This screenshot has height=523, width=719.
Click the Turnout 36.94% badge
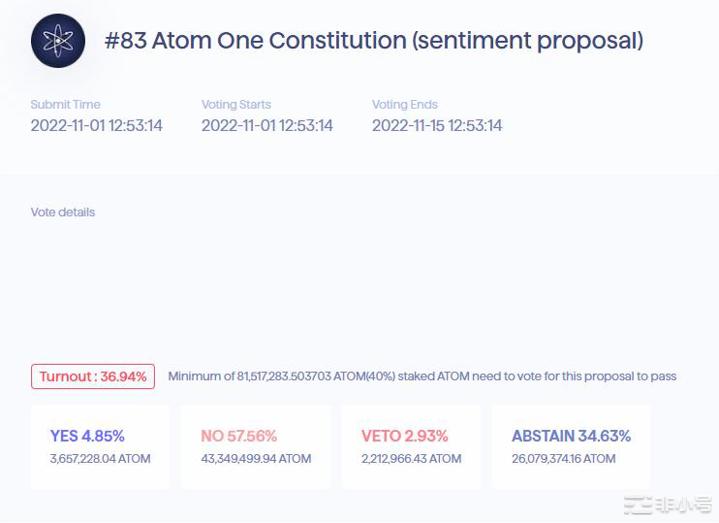point(93,377)
